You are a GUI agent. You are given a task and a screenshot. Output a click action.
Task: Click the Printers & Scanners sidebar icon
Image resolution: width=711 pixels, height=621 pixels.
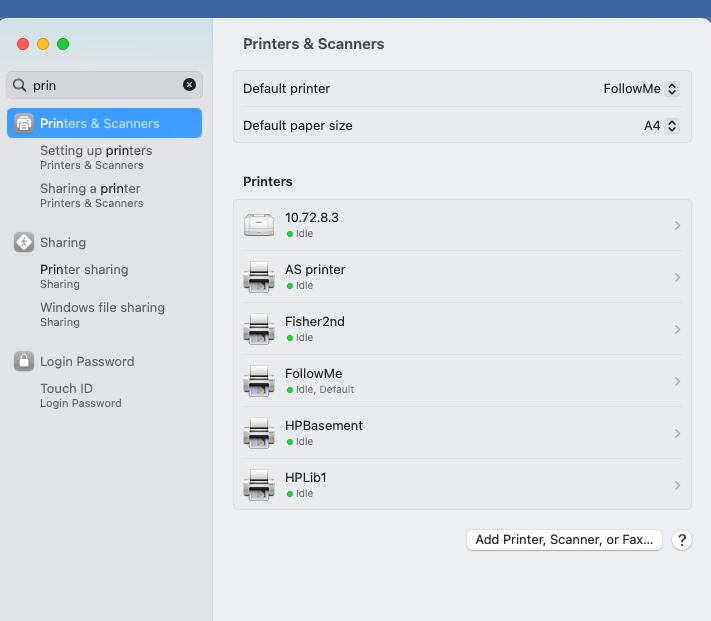24,123
